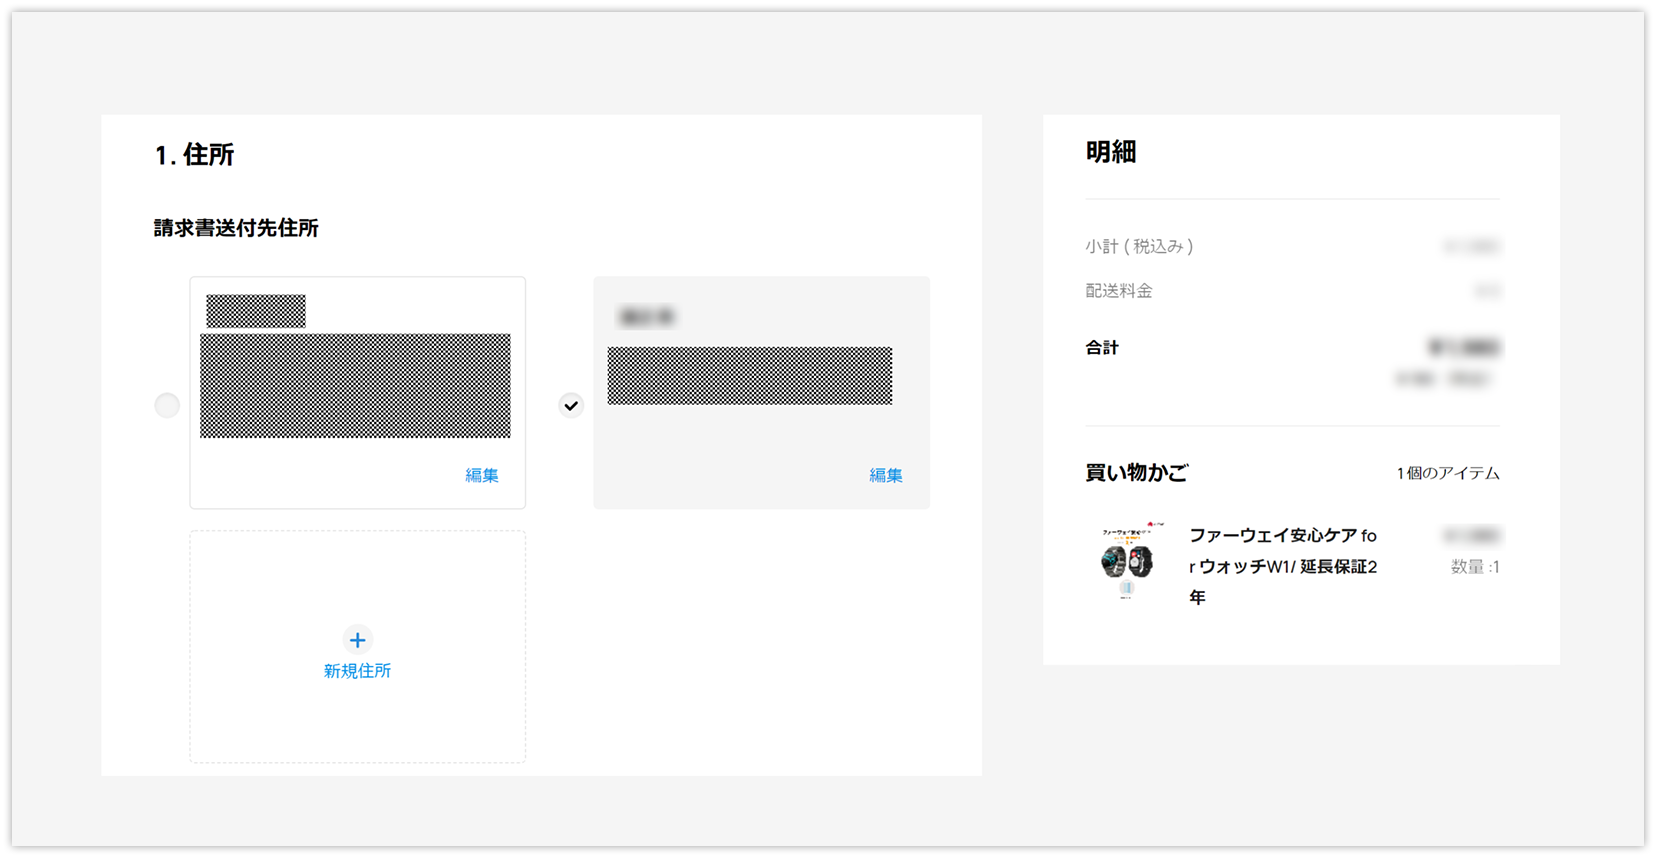Click the 1個のアイテム item count
Image resolution: width=1656 pixels, height=858 pixels.
1447,473
